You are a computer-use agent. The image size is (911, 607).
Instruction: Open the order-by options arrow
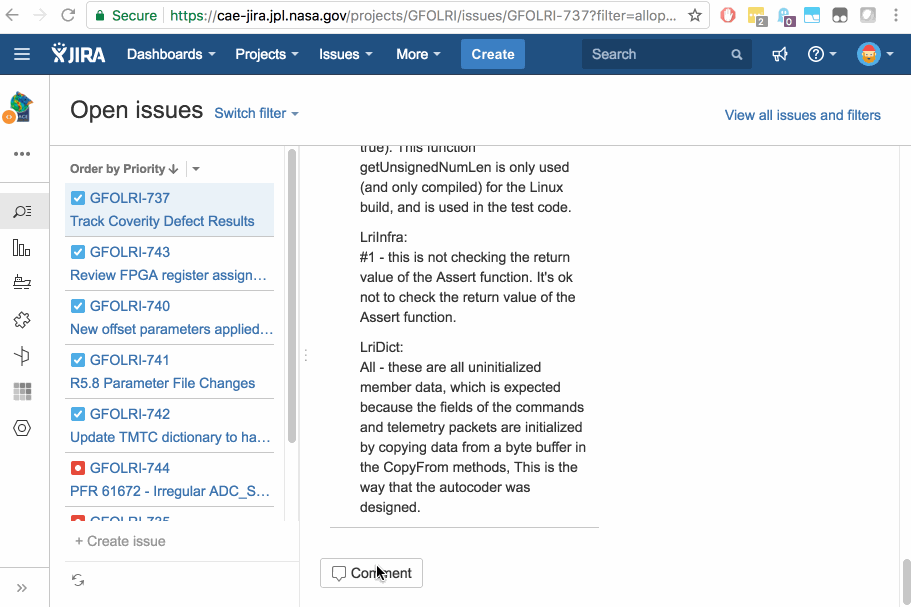pos(196,169)
